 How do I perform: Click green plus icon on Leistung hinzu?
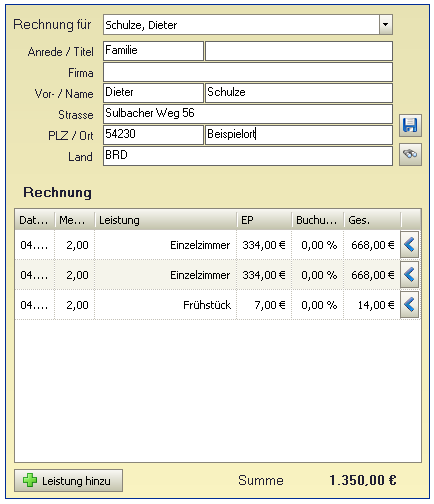point(30,480)
